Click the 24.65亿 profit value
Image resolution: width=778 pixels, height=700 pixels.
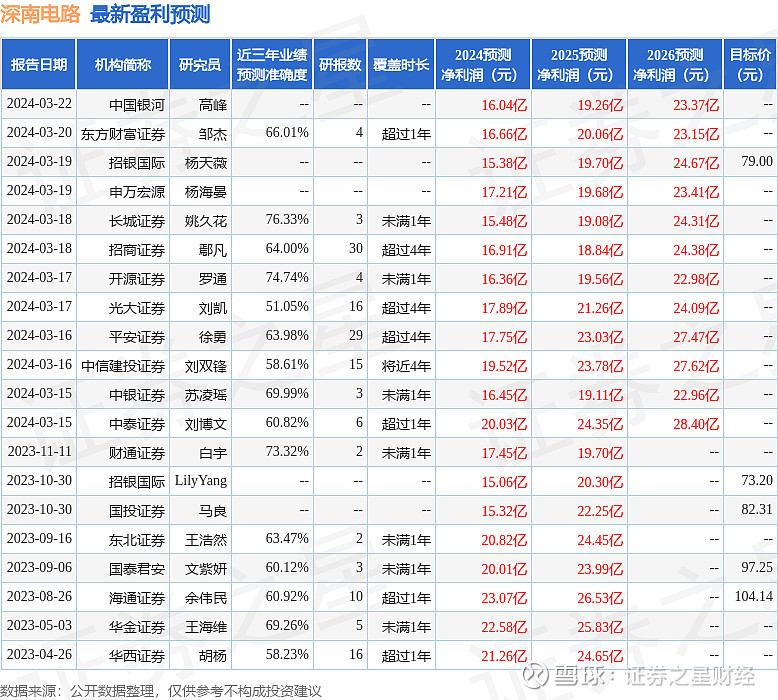(600, 656)
